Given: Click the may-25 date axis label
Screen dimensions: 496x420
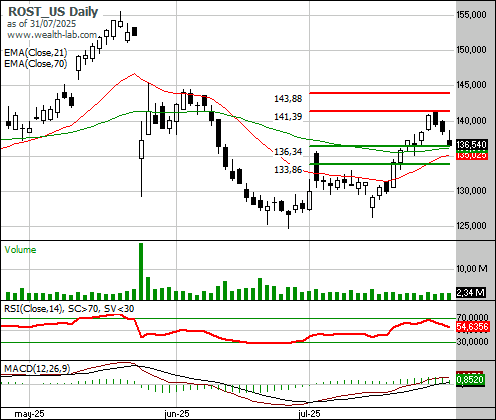Looking at the screenshot, I should coord(29,414).
